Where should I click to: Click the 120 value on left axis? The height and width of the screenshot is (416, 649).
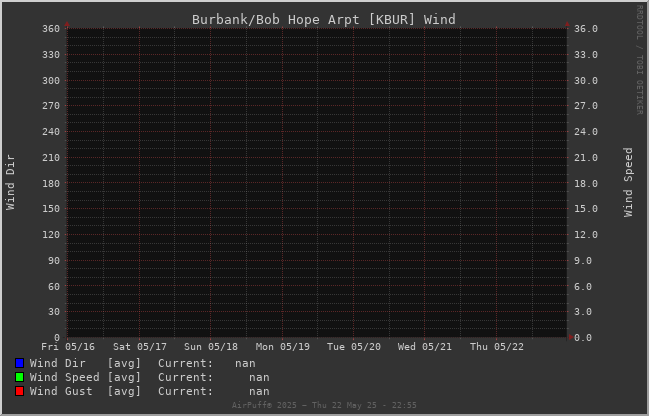point(51,235)
